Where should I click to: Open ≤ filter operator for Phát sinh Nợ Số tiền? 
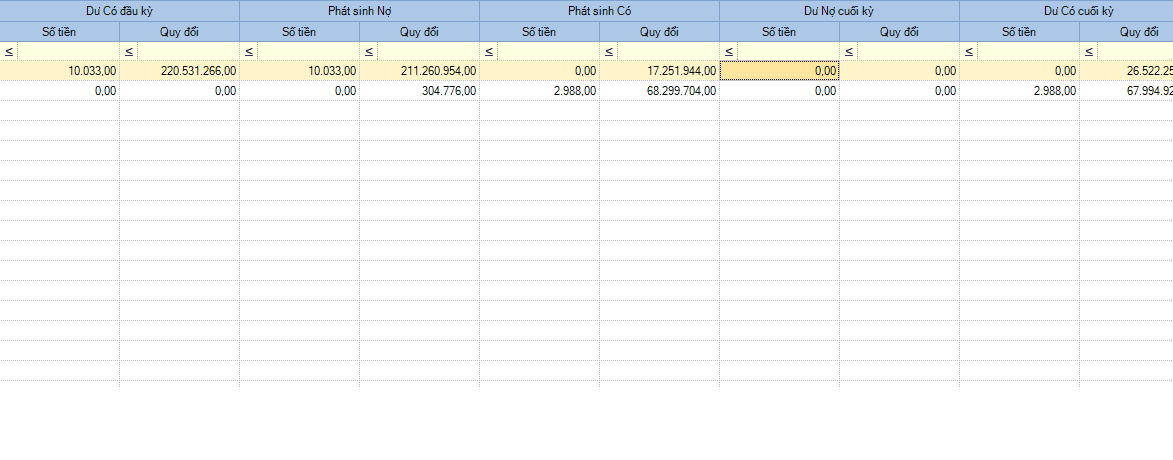tap(249, 52)
